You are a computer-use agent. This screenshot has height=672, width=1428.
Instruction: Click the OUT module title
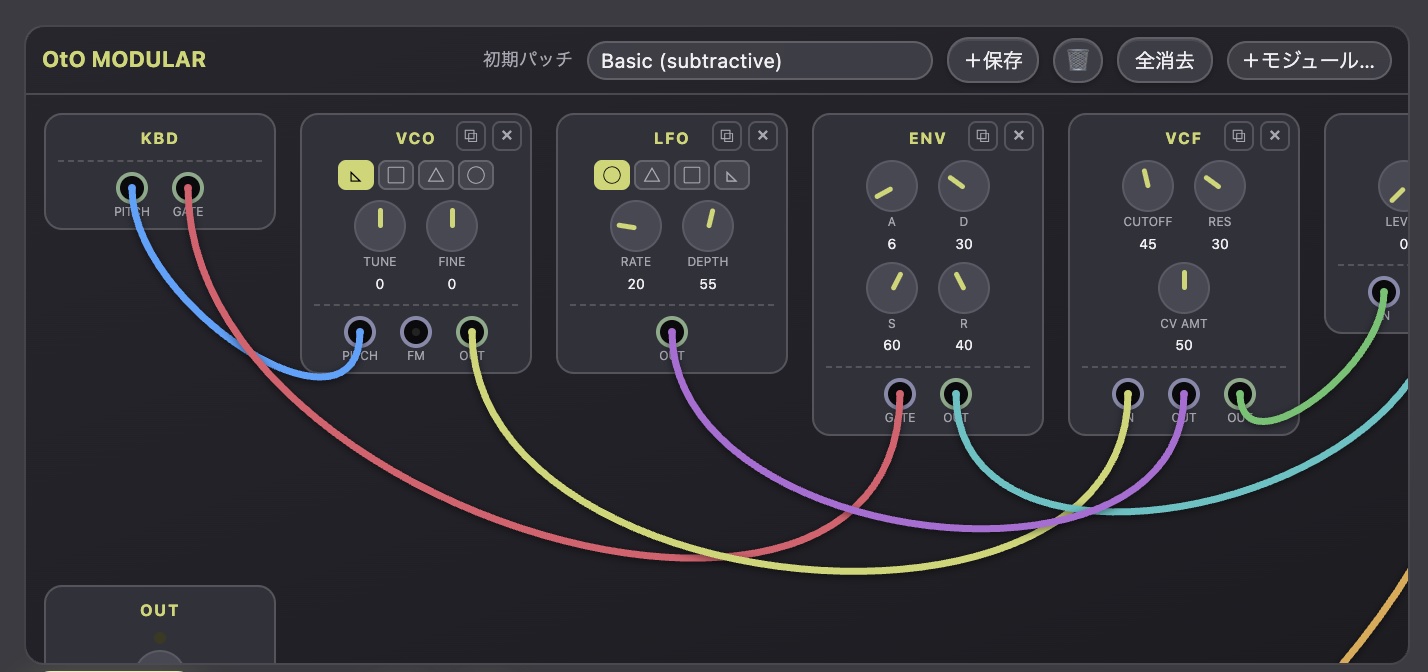point(160,610)
